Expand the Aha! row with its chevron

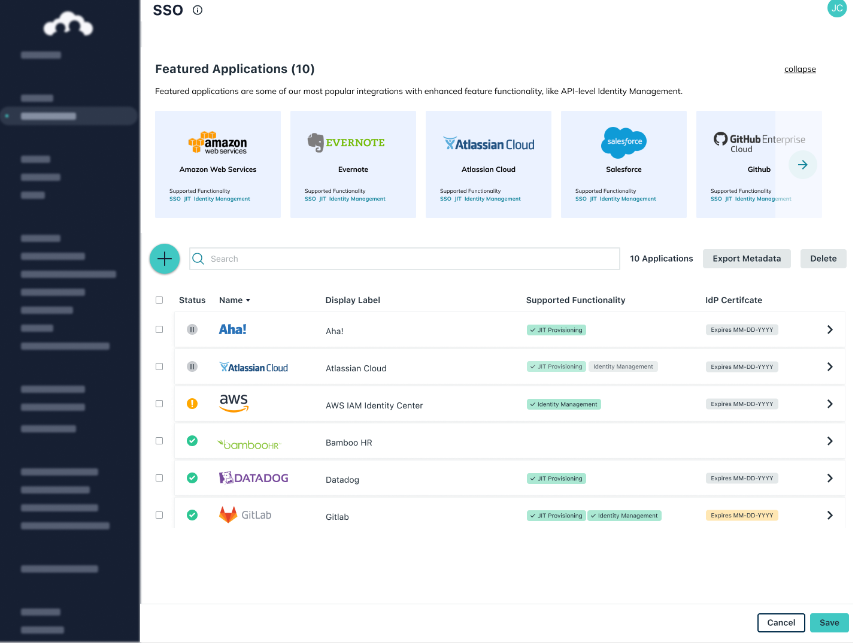point(830,330)
